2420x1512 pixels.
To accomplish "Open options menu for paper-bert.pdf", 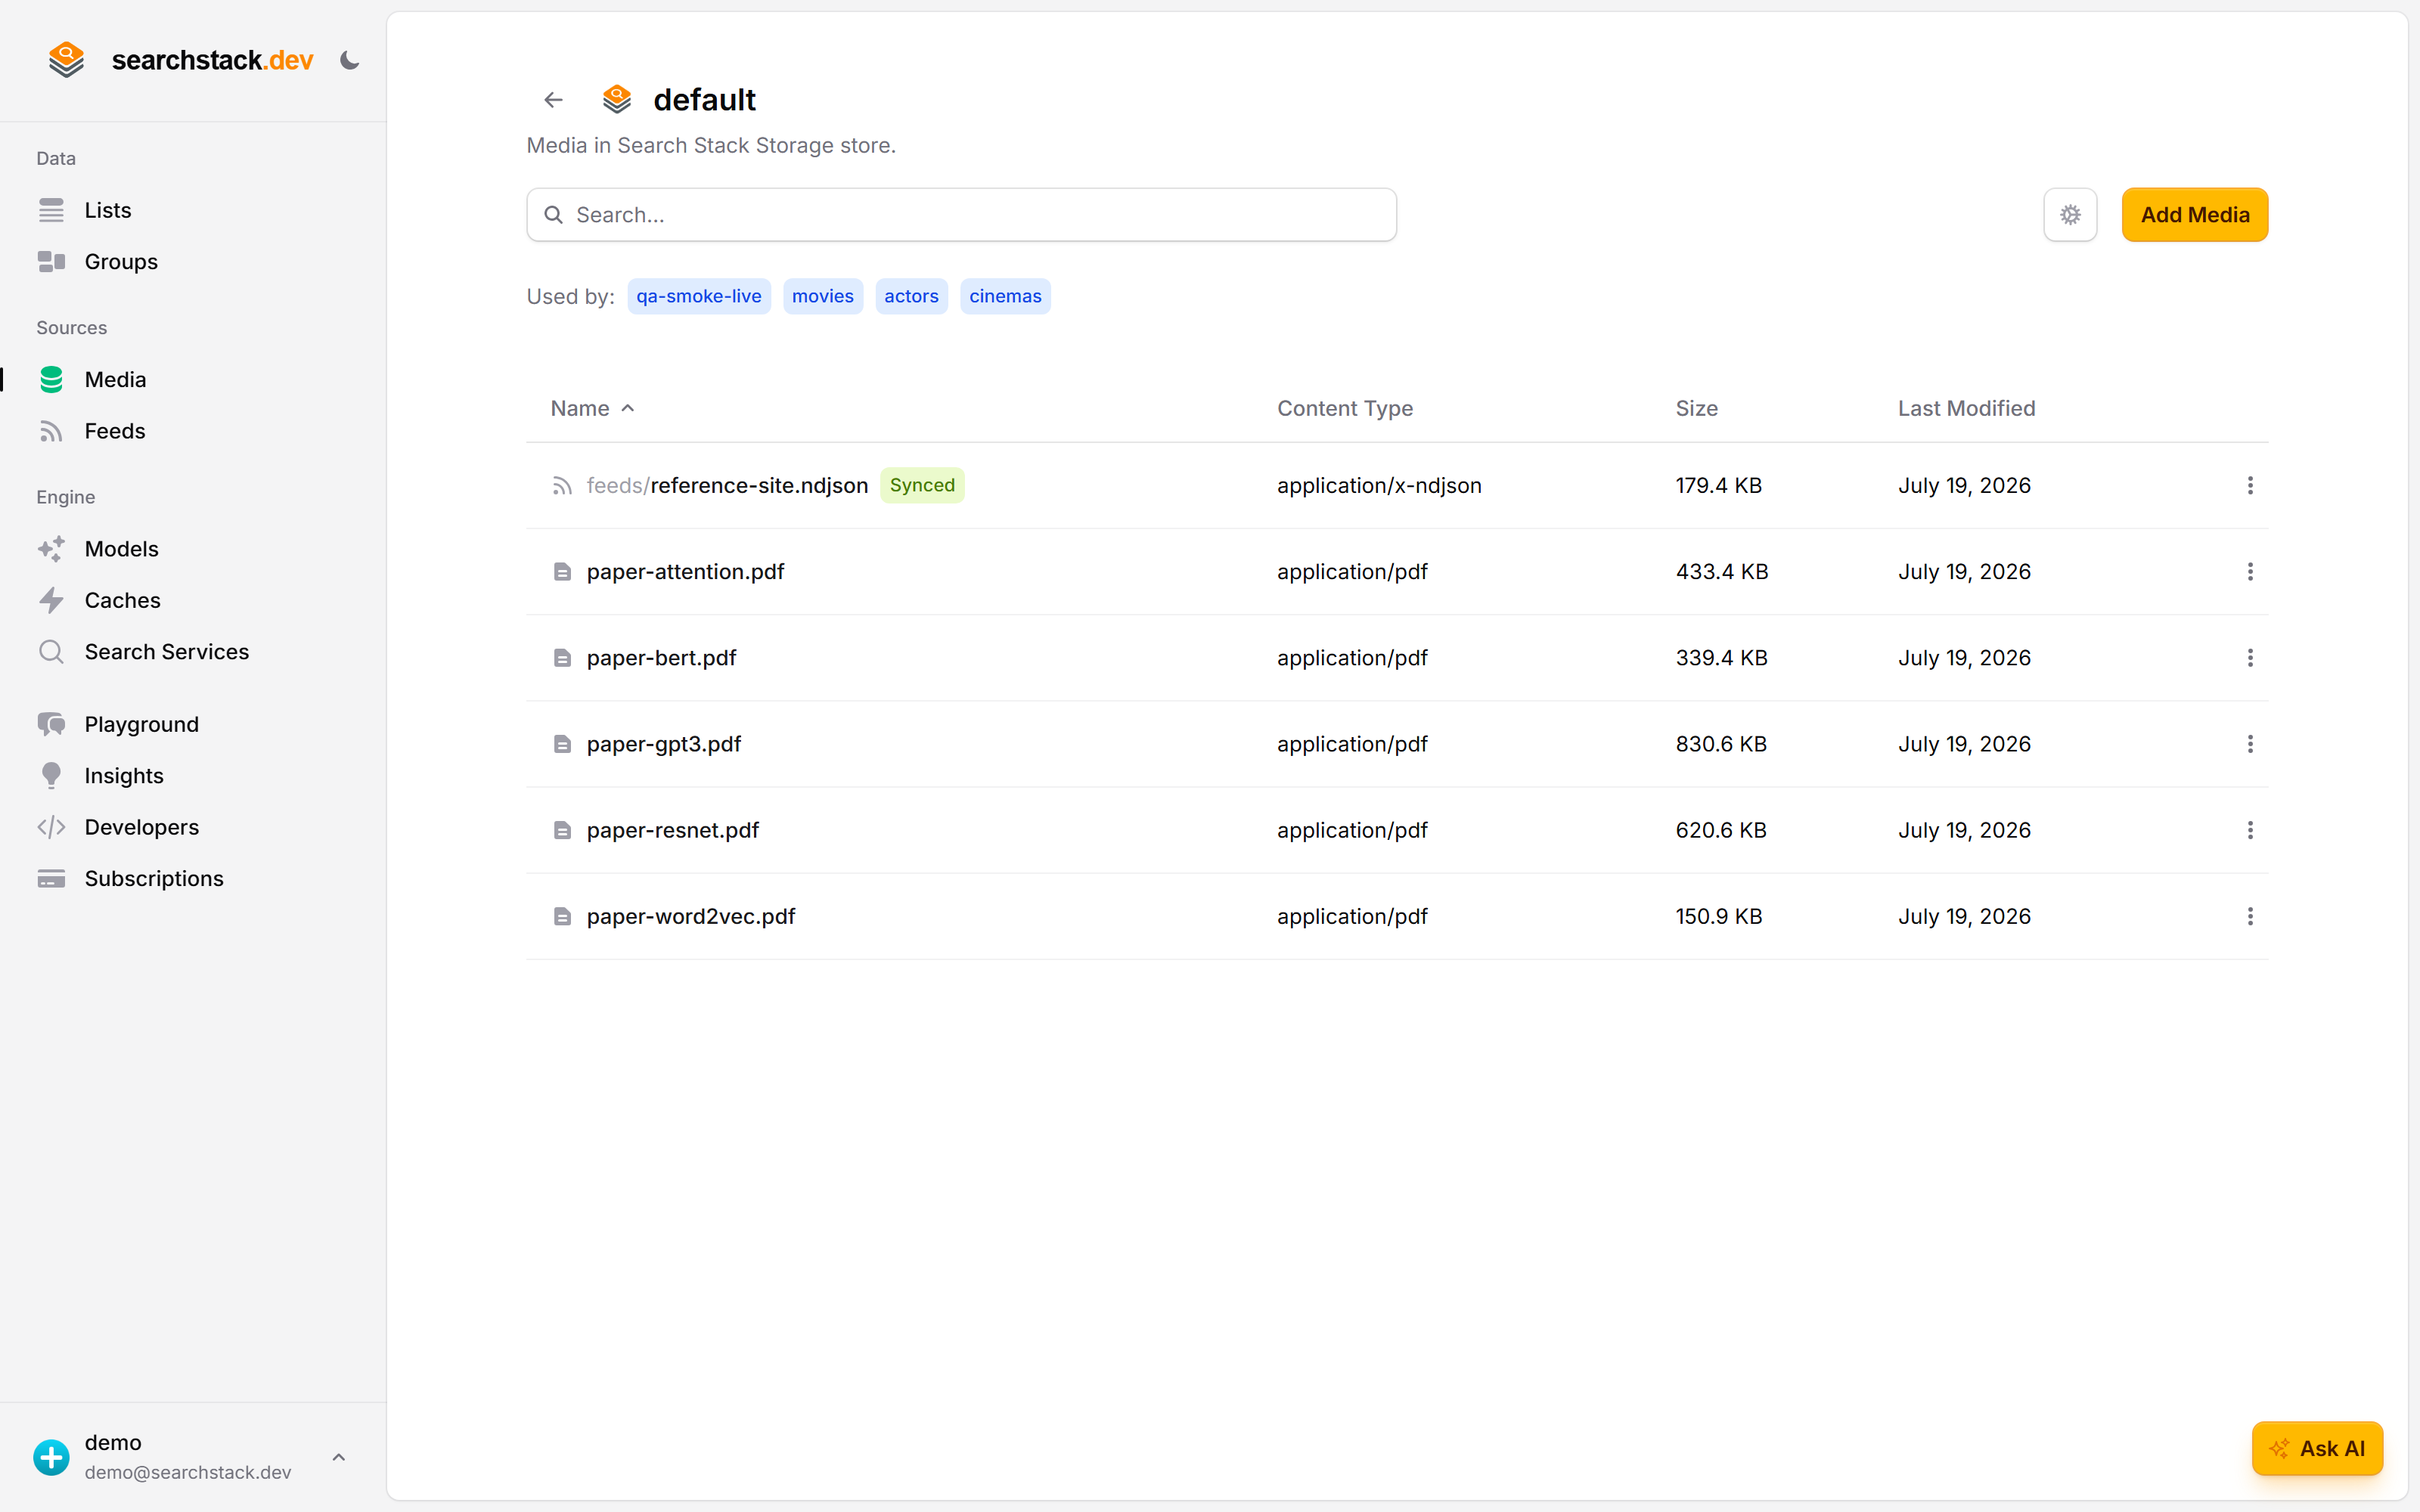I will pos(2250,658).
